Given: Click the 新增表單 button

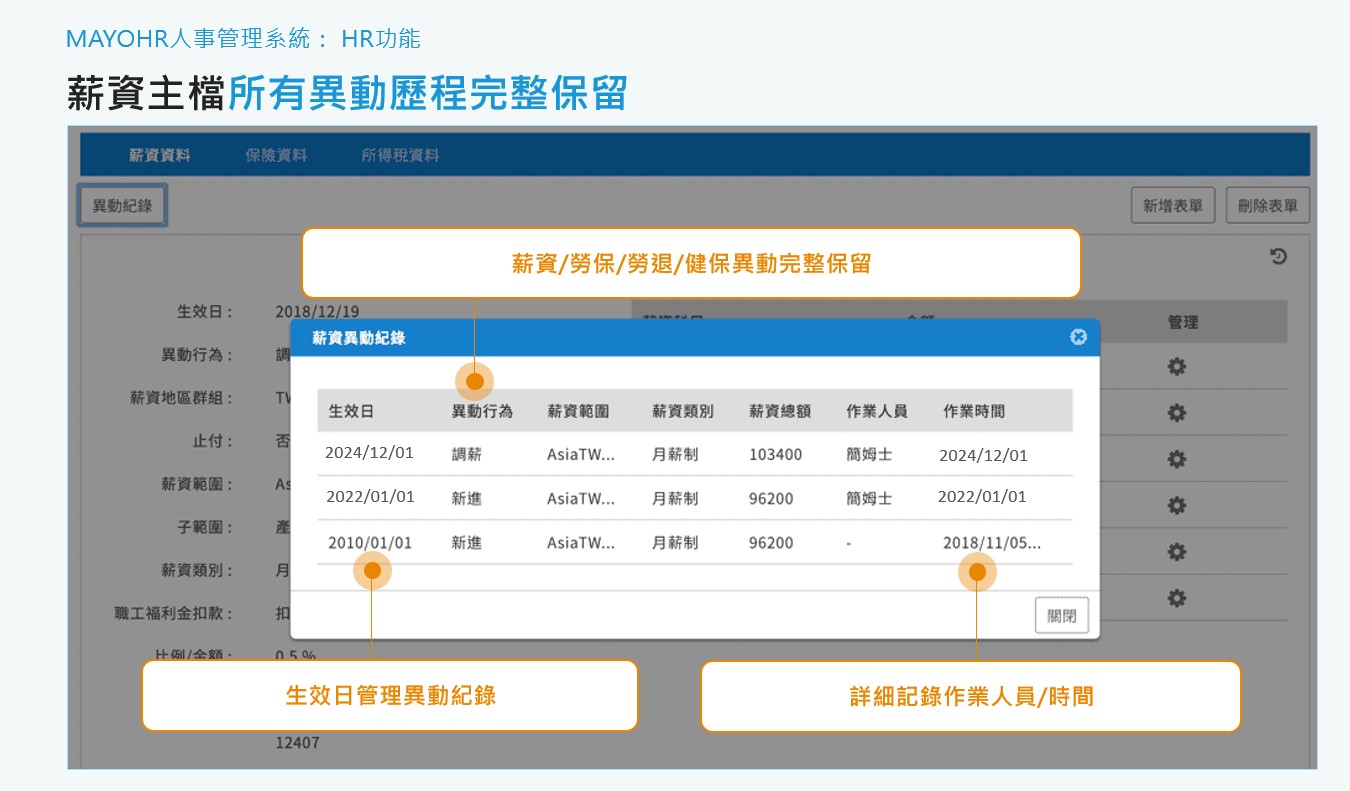Looking at the screenshot, I should click(1173, 206).
